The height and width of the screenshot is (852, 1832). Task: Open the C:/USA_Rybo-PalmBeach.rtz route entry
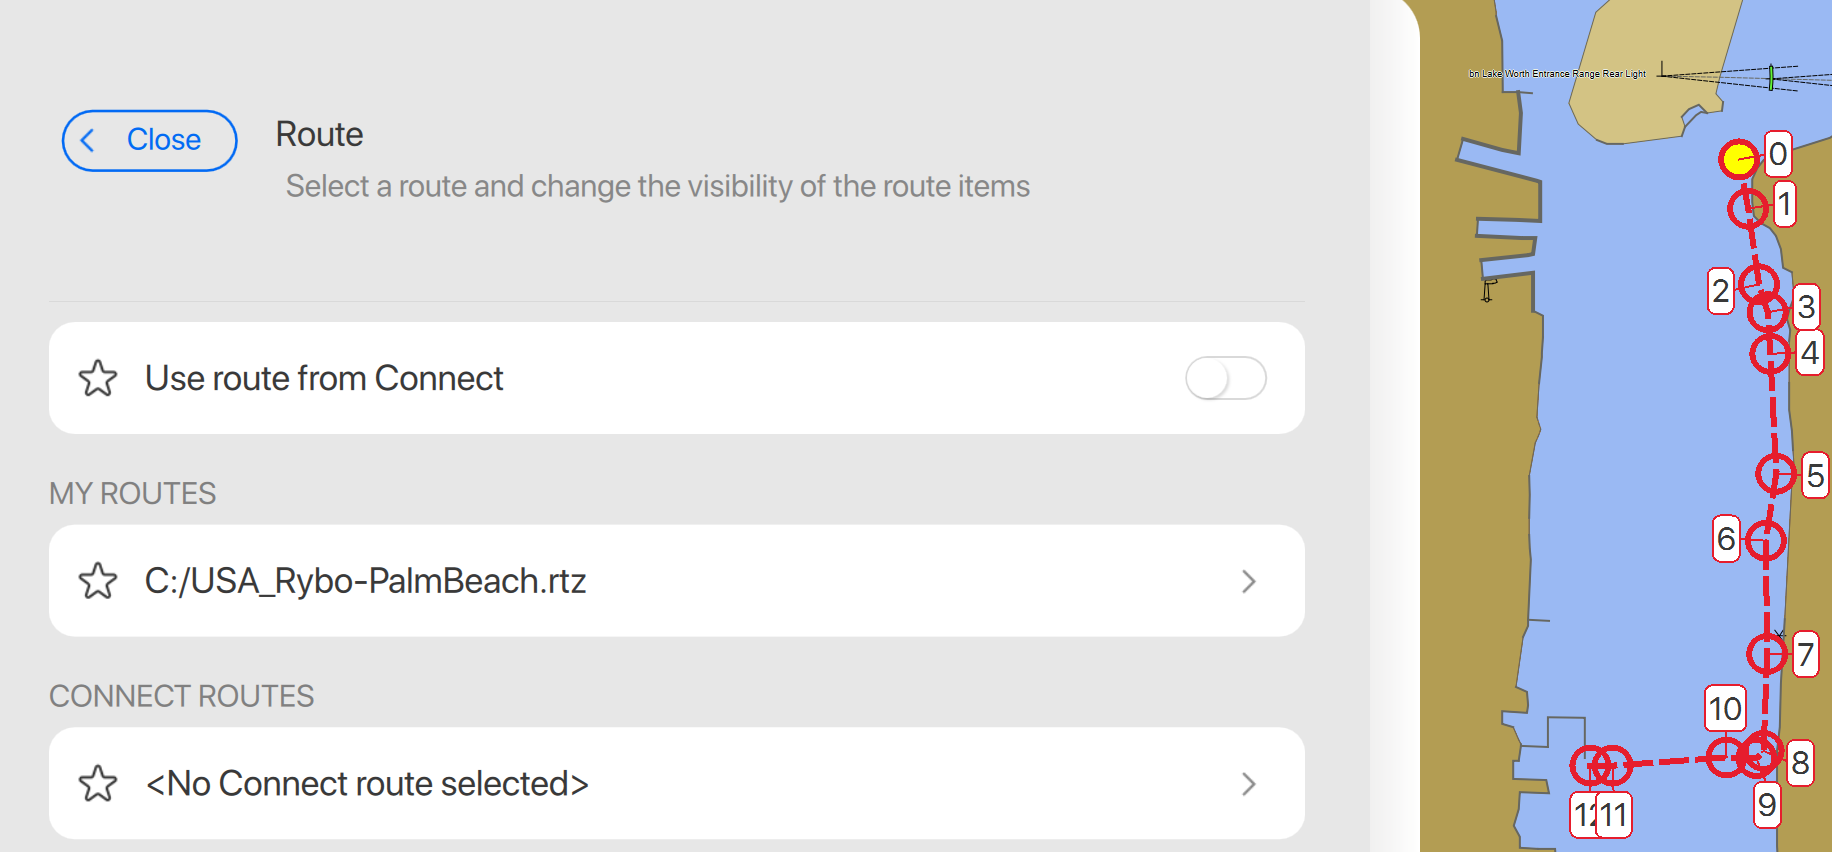(365, 581)
